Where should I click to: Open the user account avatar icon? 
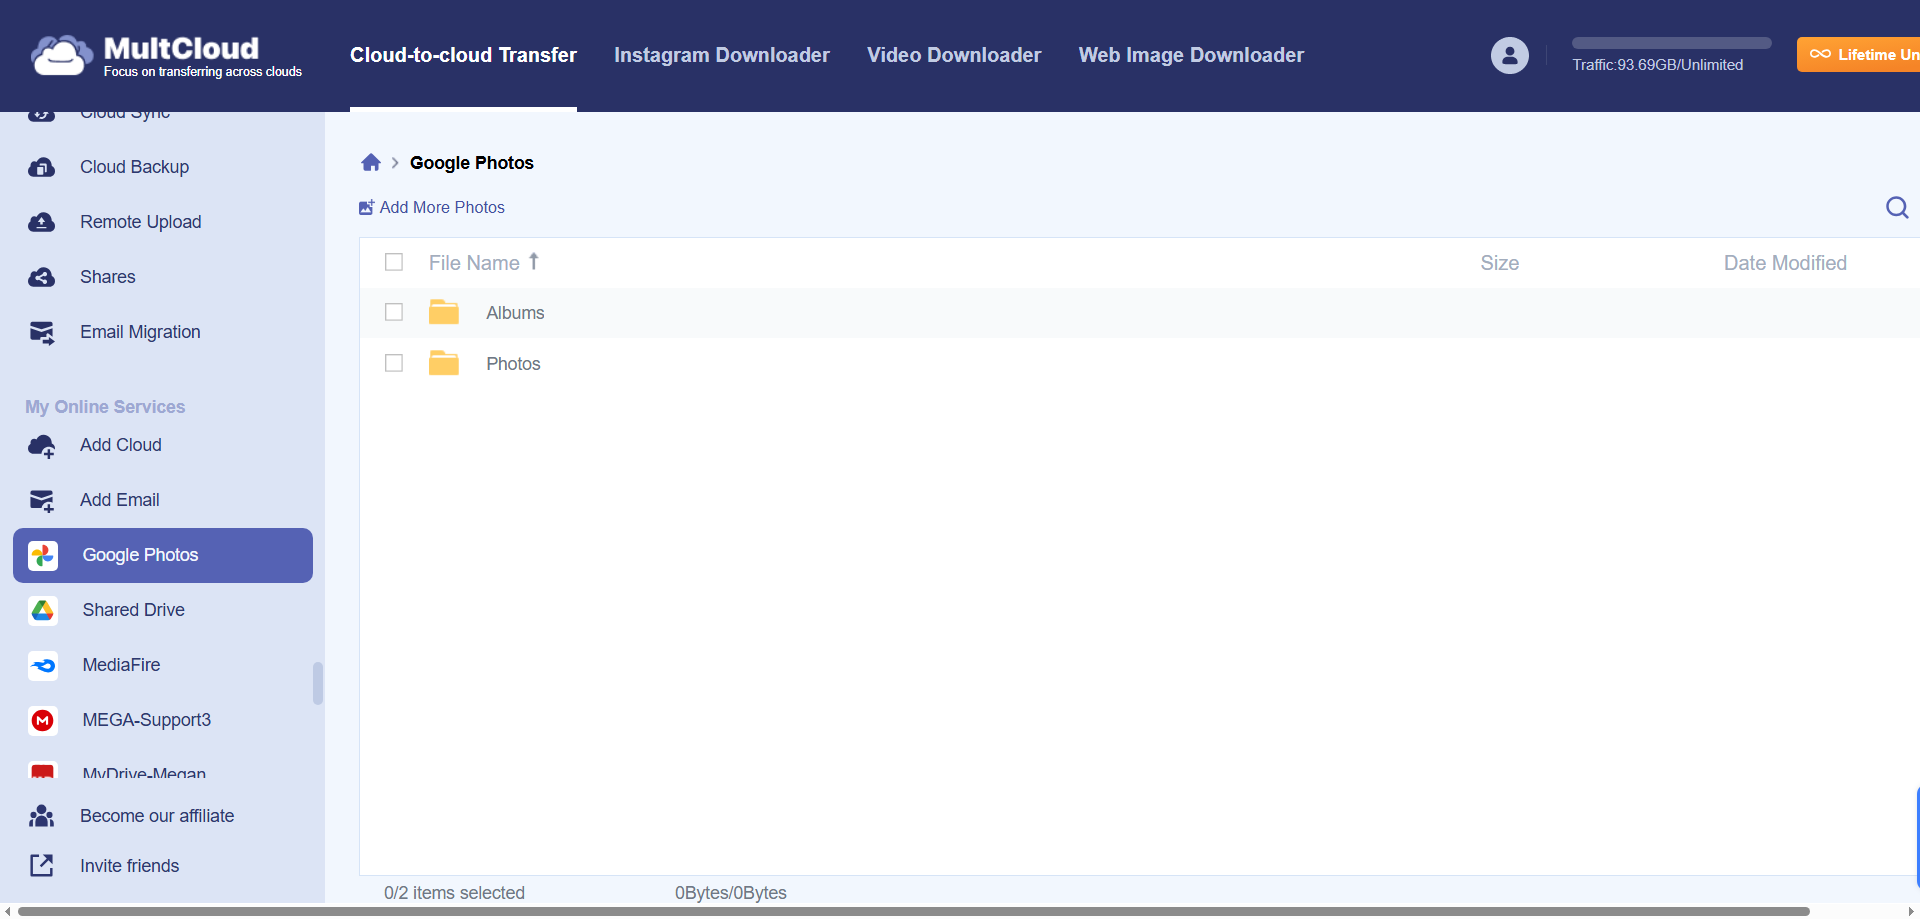tap(1509, 55)
